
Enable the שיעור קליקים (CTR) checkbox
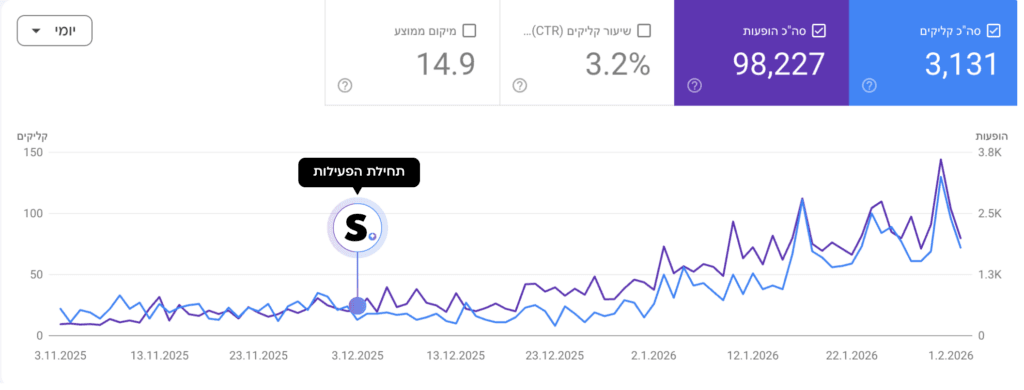pos(644,31)
